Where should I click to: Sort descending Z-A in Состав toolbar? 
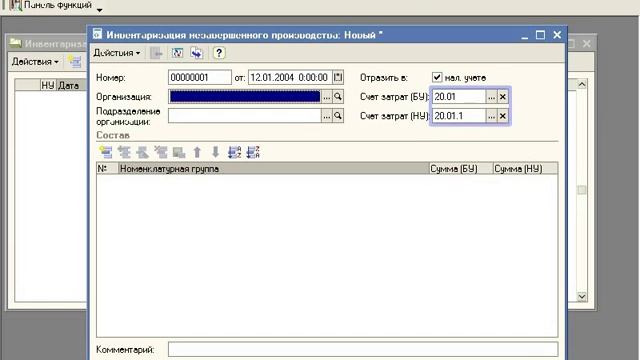(x=253, y=152)
